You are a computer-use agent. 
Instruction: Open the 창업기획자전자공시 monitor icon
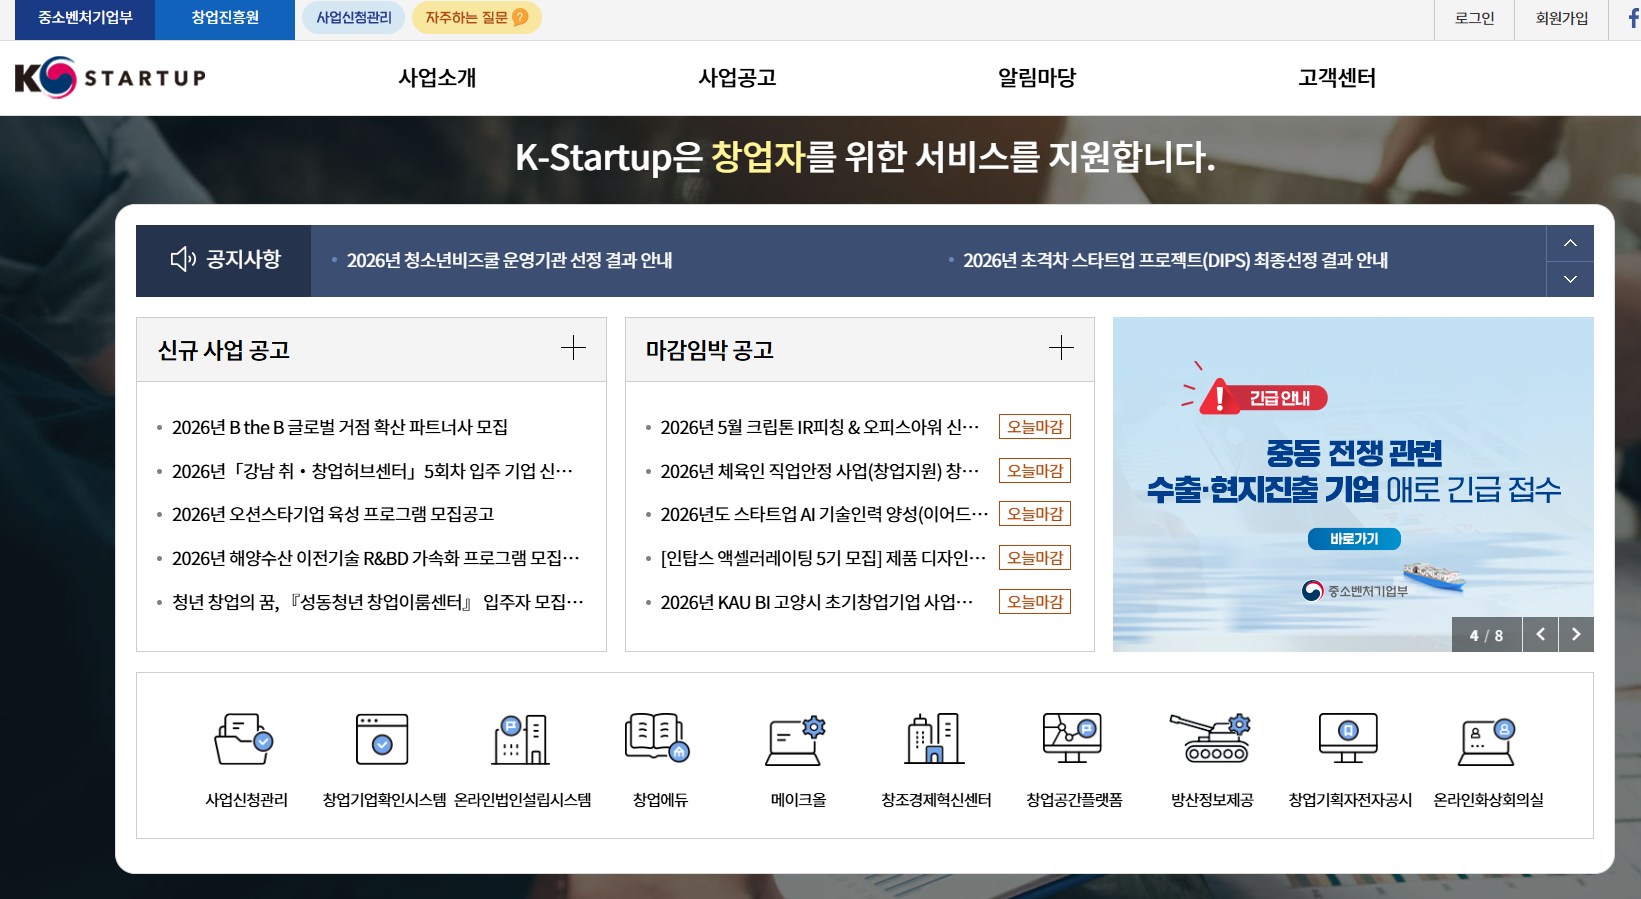tap(1348, 738)
